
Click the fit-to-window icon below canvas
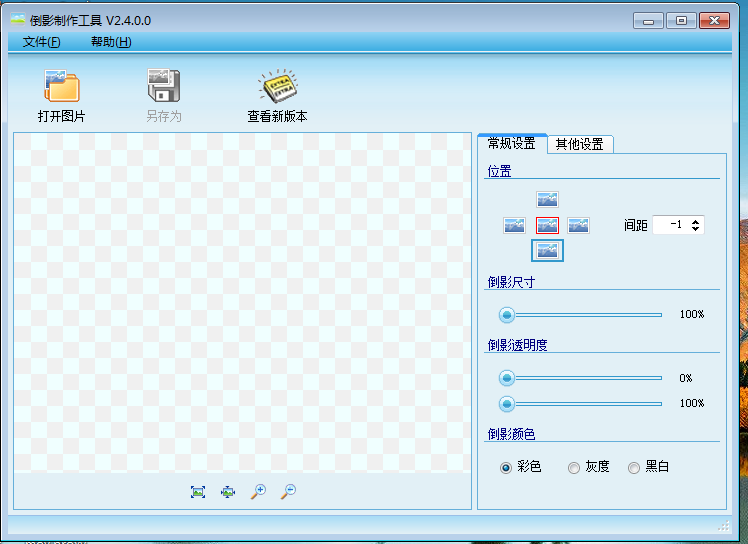click(198, 491)
